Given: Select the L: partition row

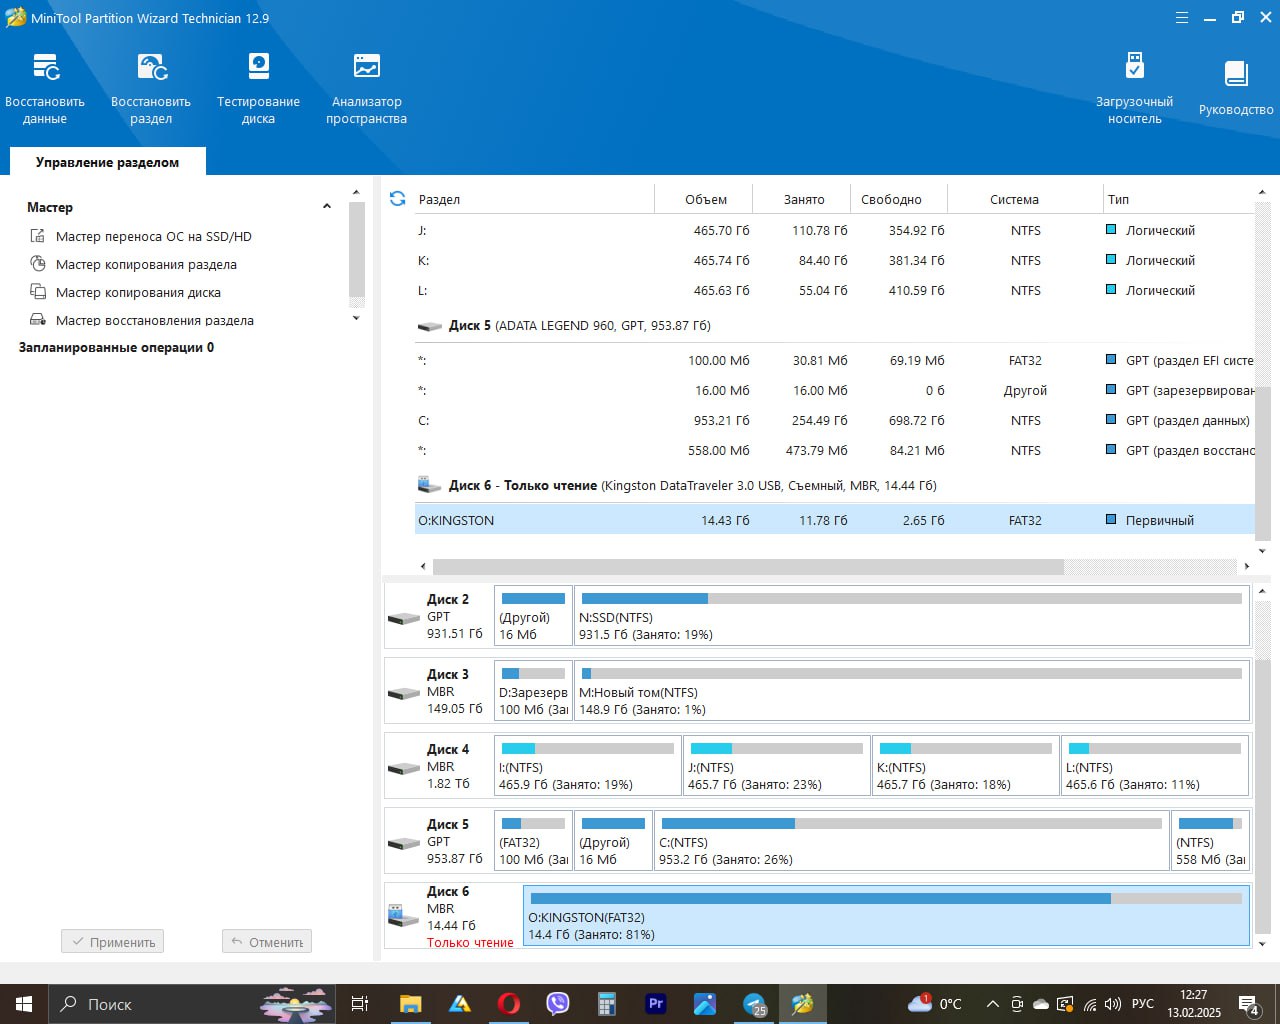Looking at the screenshot, I should coord(834,290).
